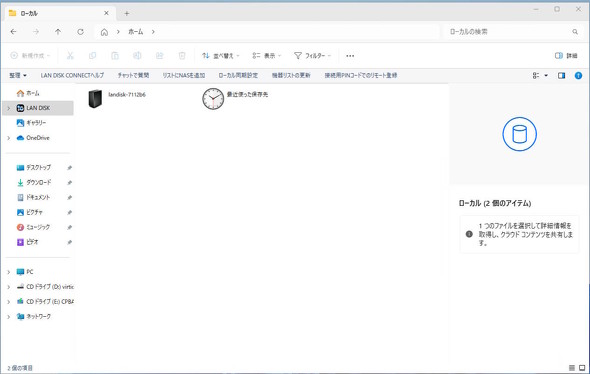Click リストにNASを追加 button
590x374 pixels.
[x=184, y=76]
